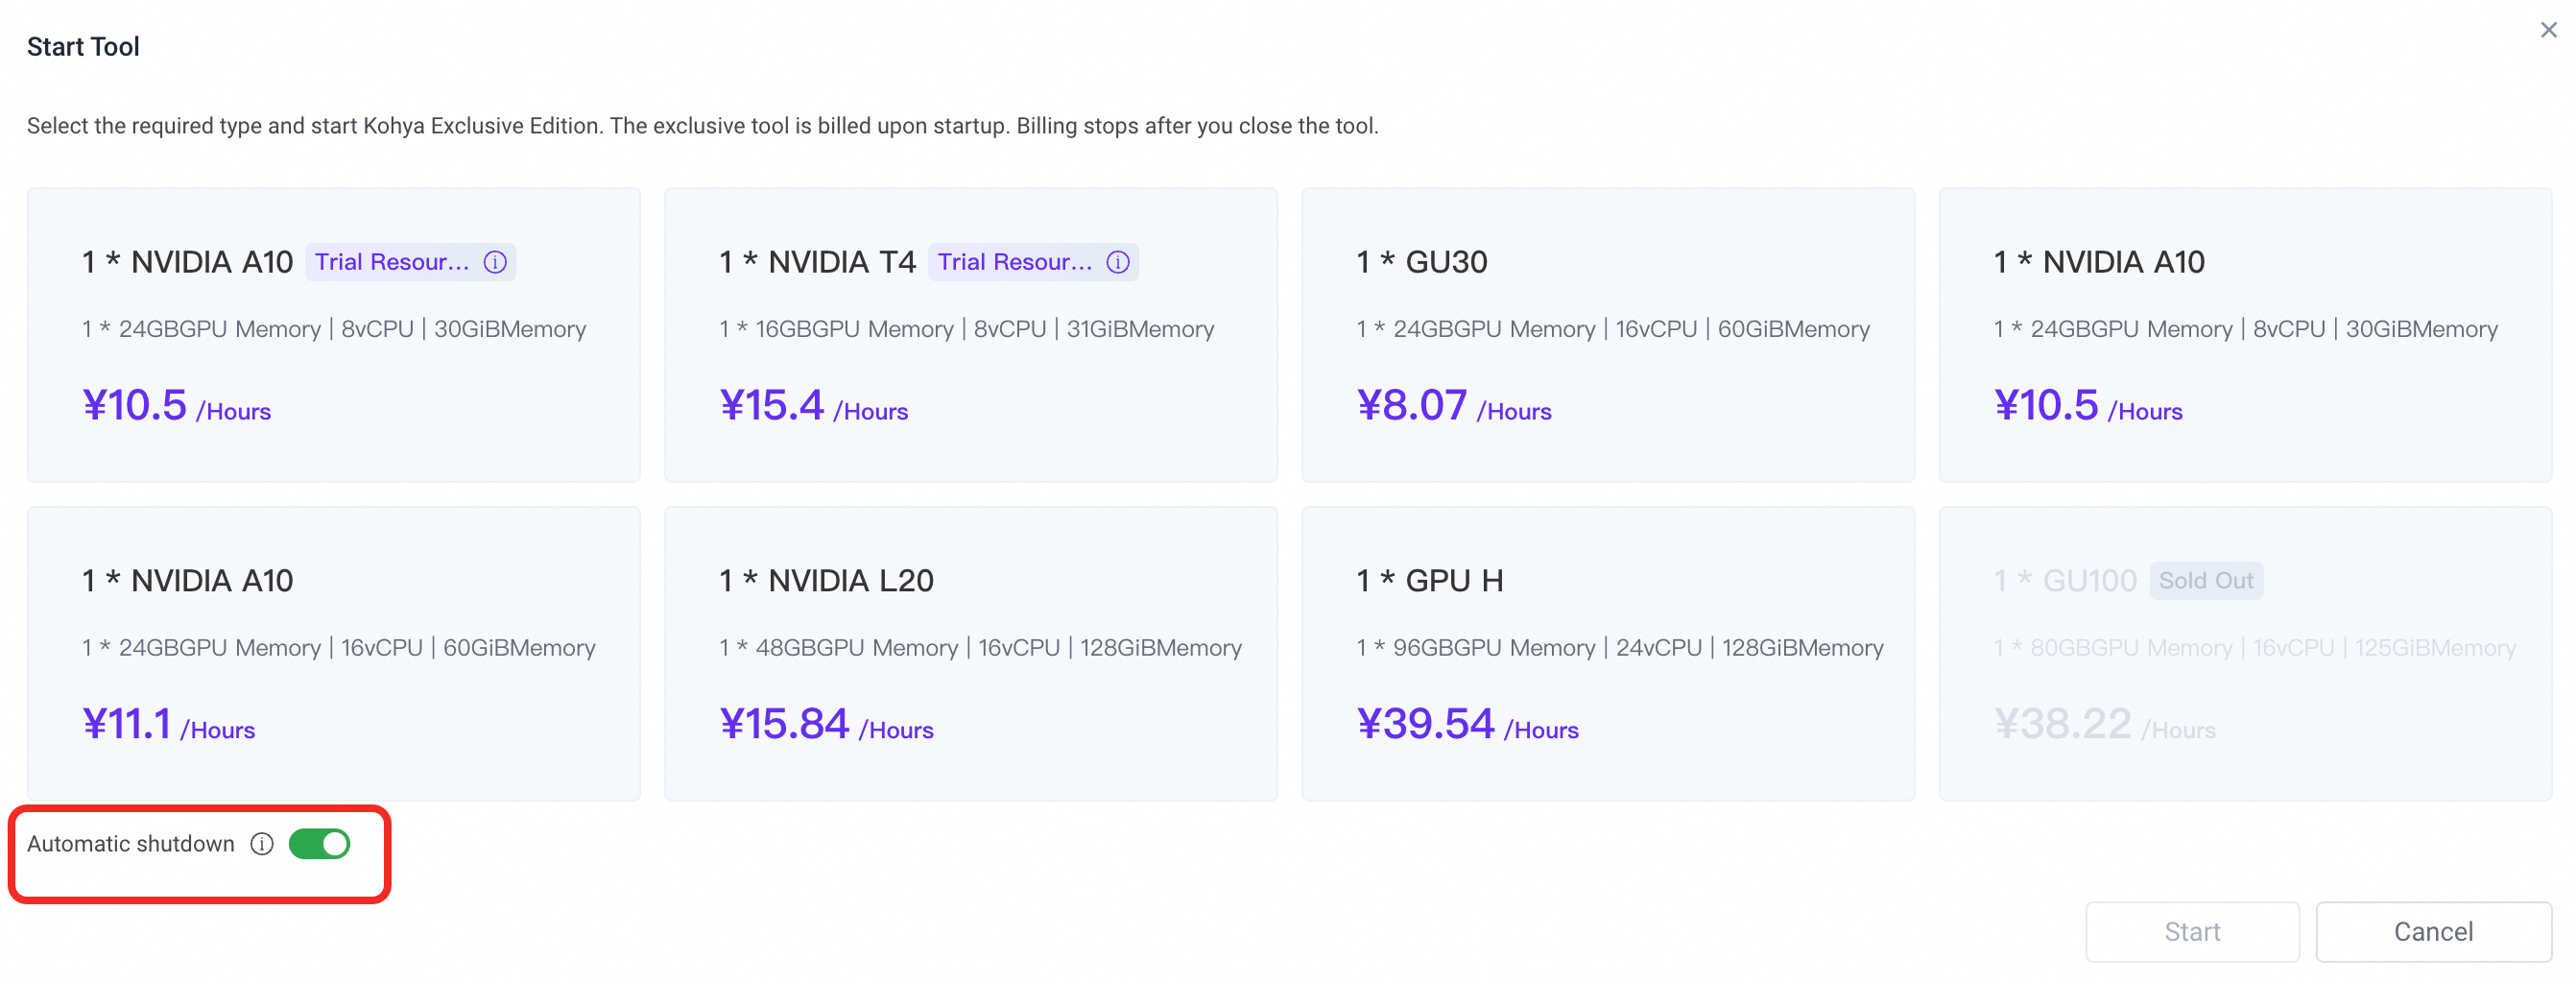Click info icon beside A10 Trial Resource tag

(495, 262)
